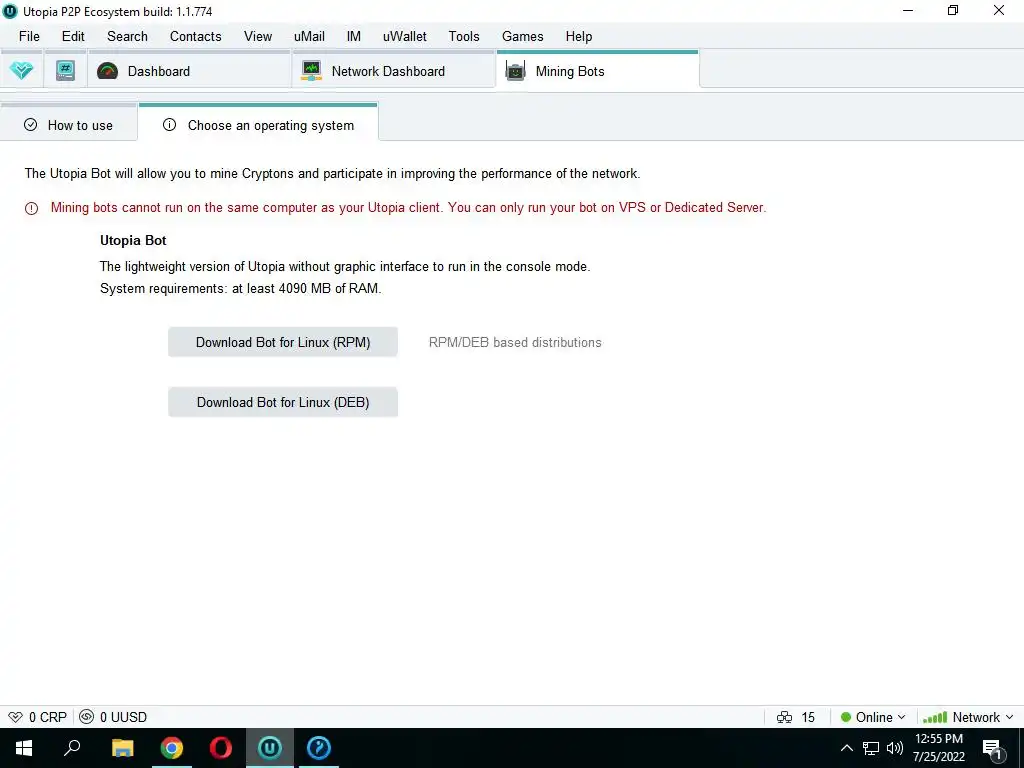Click the red warning exclamation icon
The width and height of the screenshot is (1024, 768).
click(x=31, y=208)
